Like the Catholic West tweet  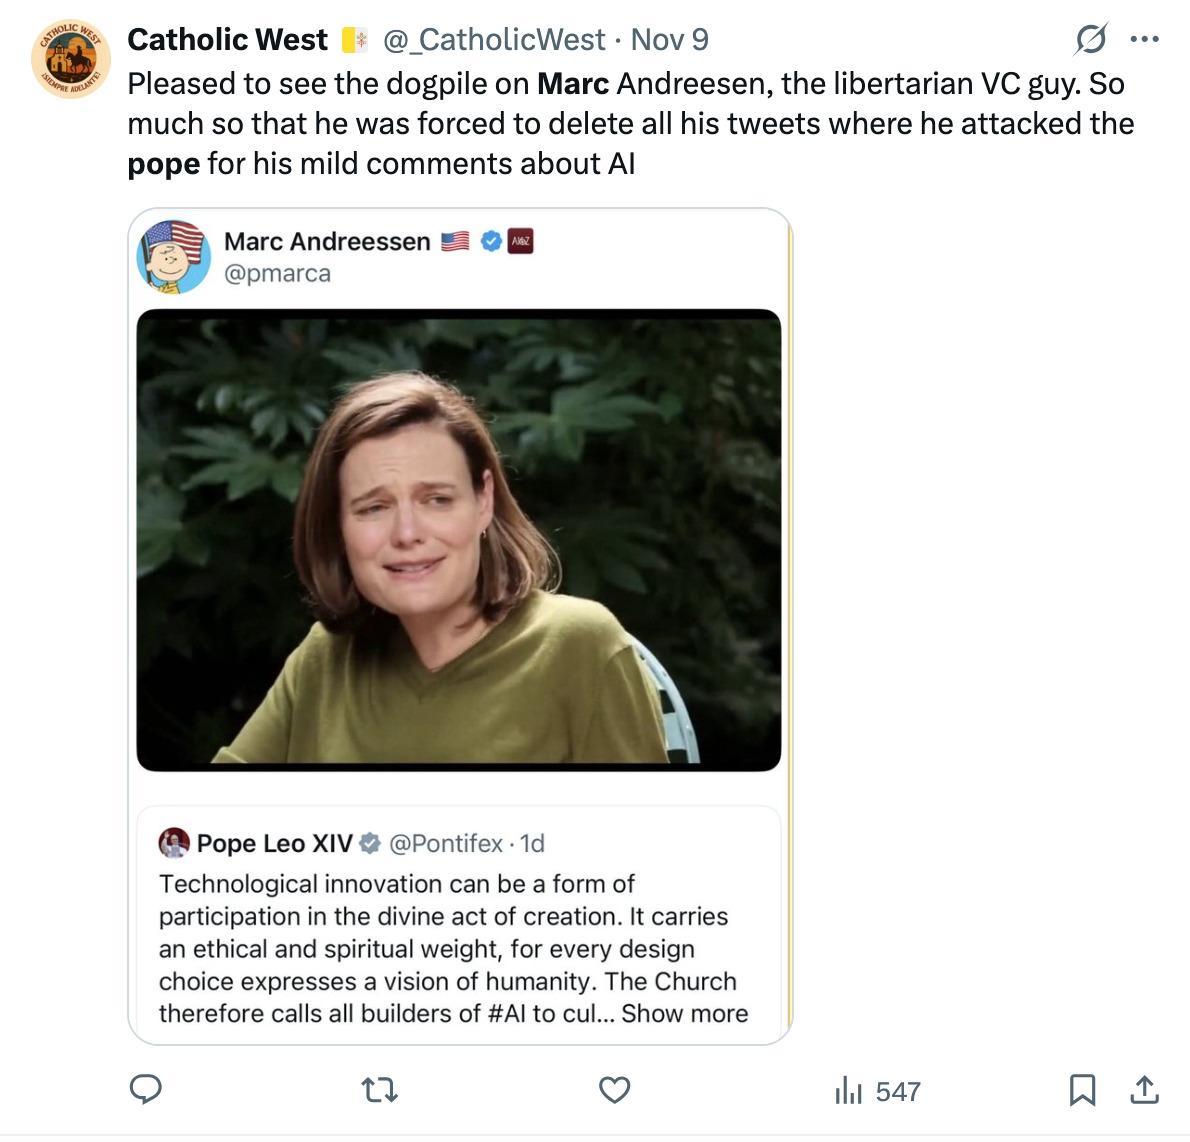pos(614,1089)
